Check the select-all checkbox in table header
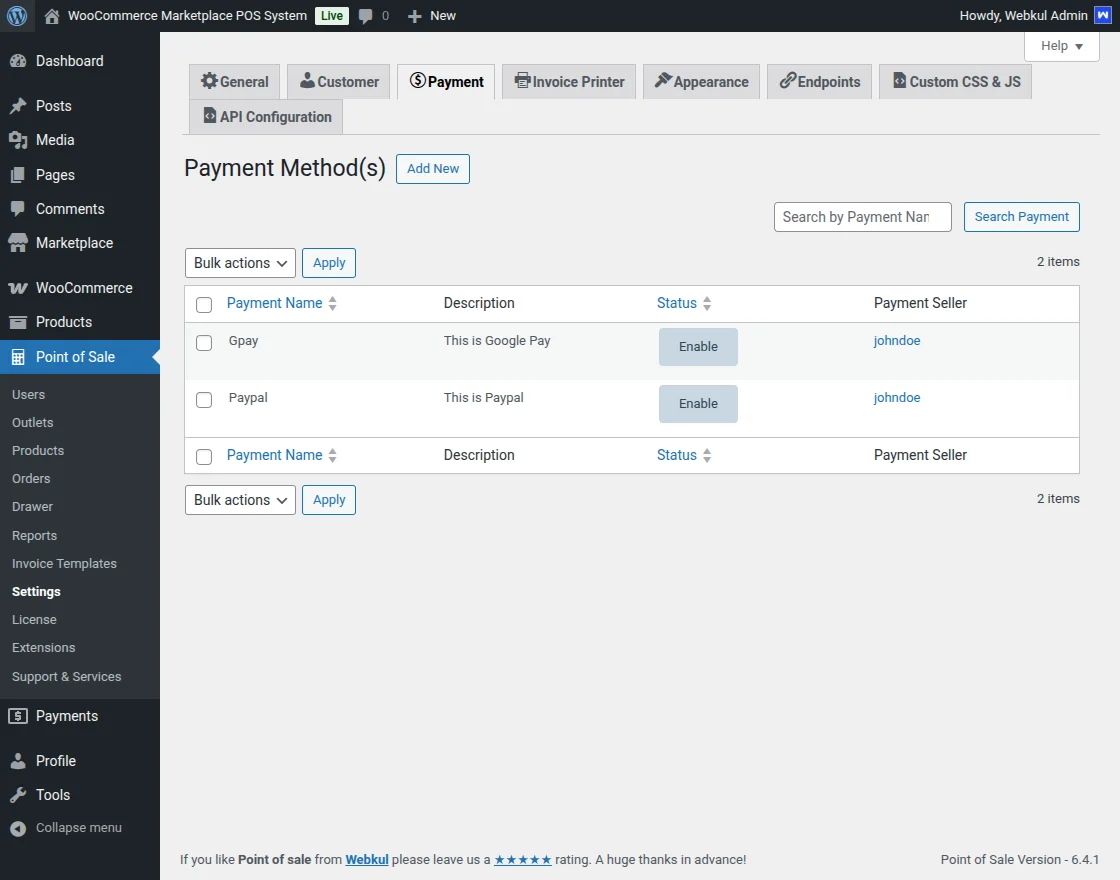This screenshot has height=880, width=1120. point(204,303)
